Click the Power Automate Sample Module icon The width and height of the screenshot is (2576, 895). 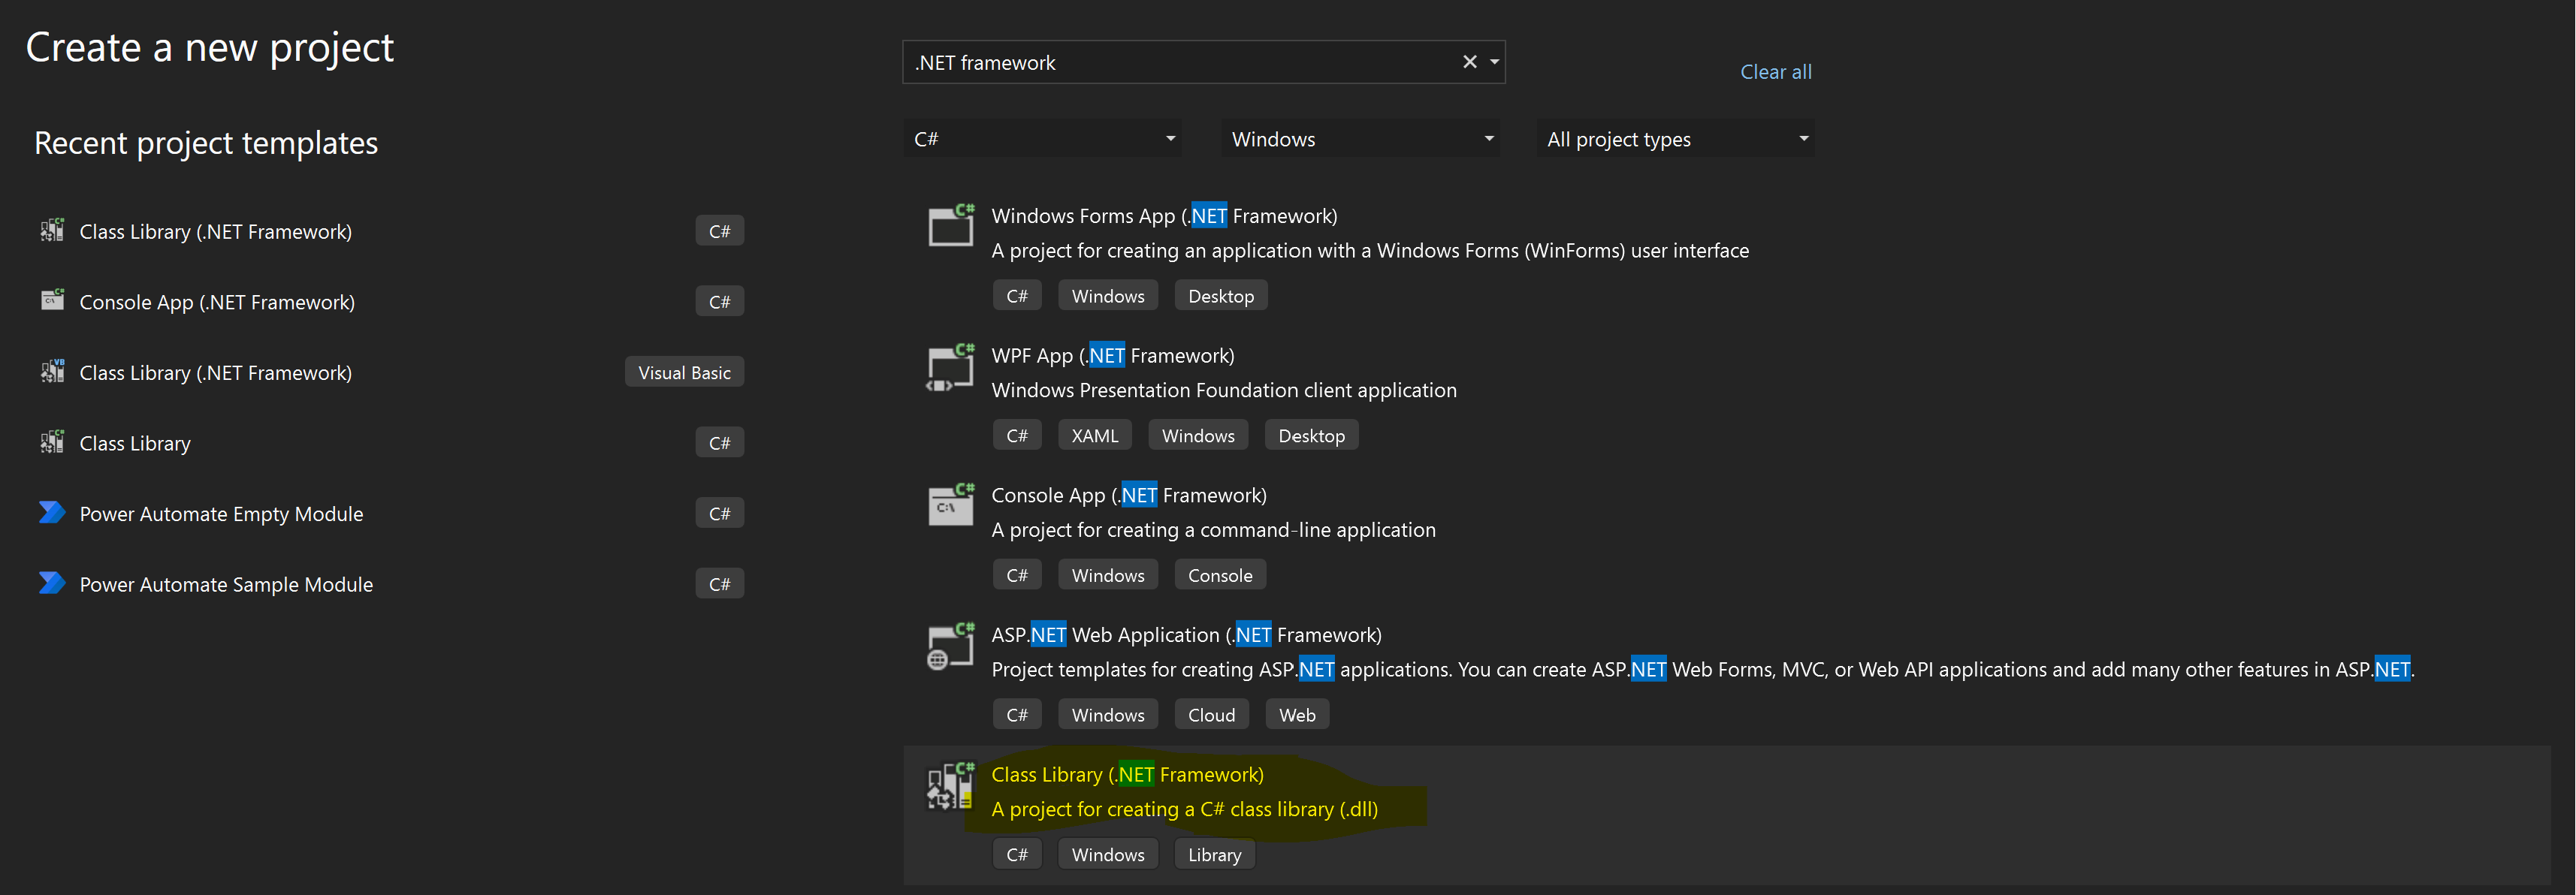pos(52,583)
